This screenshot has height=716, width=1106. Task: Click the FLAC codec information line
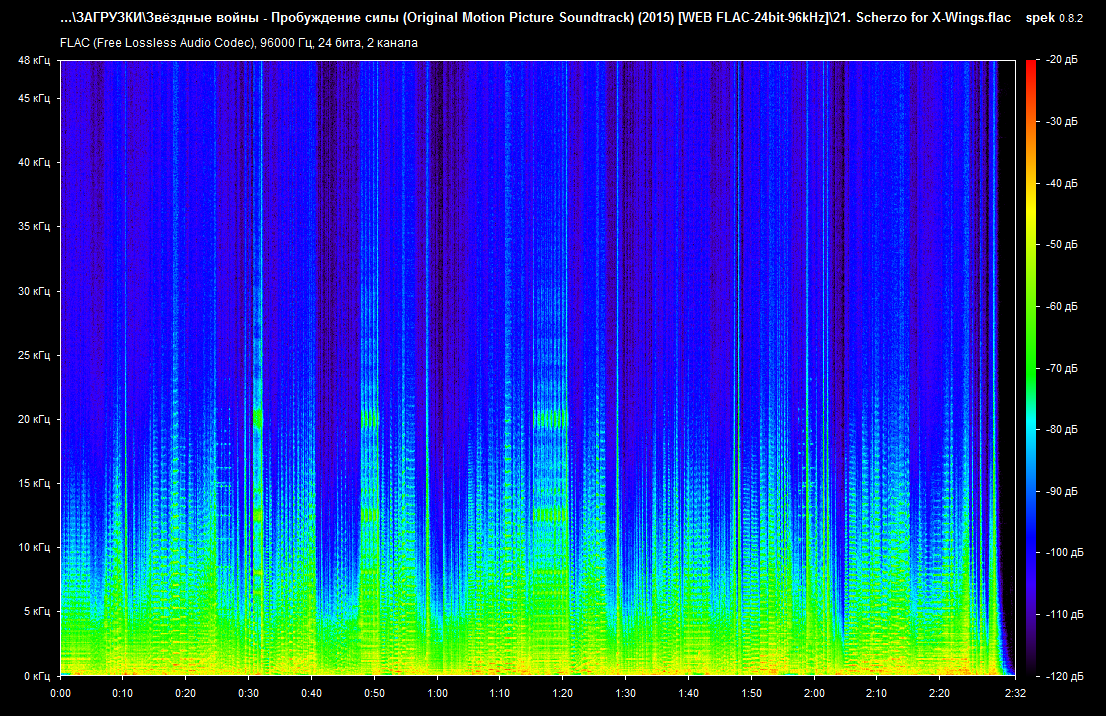click(x=239, y=43)
